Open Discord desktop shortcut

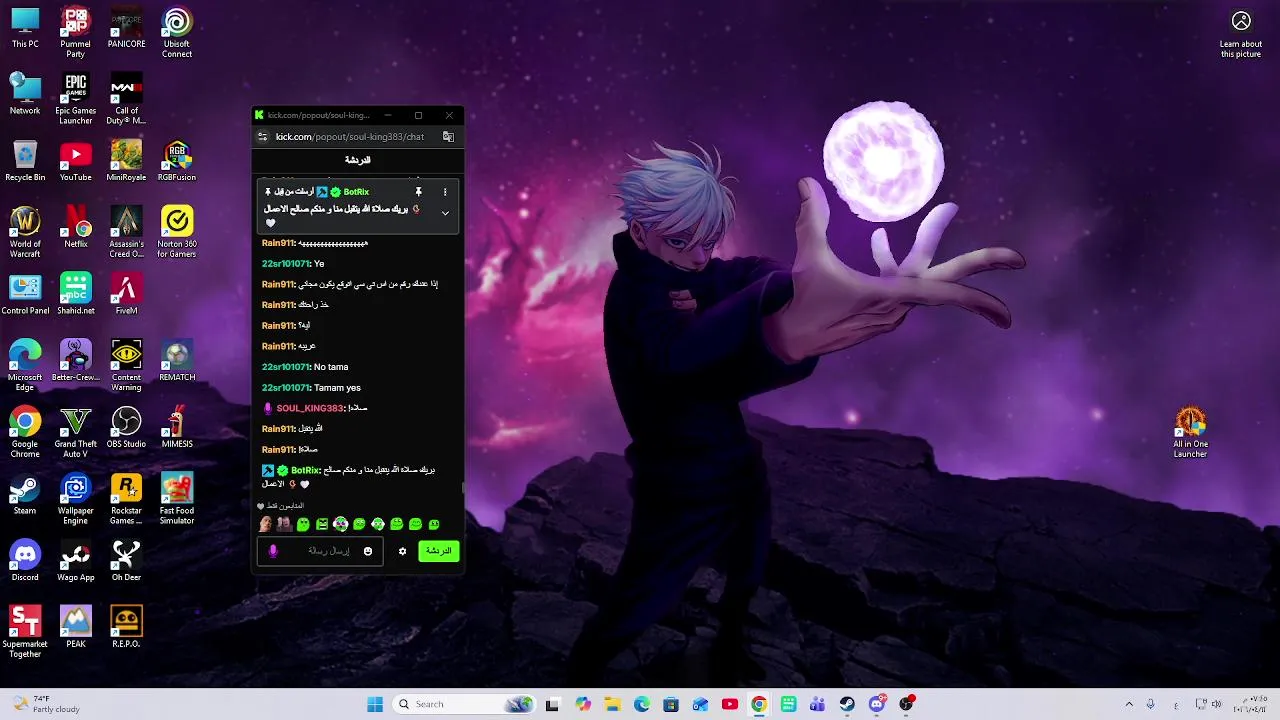pyautogui.click(x=25, y=561)
